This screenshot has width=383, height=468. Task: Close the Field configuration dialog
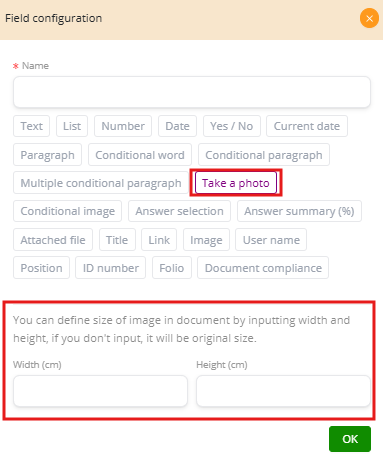(x=369, y=18)
